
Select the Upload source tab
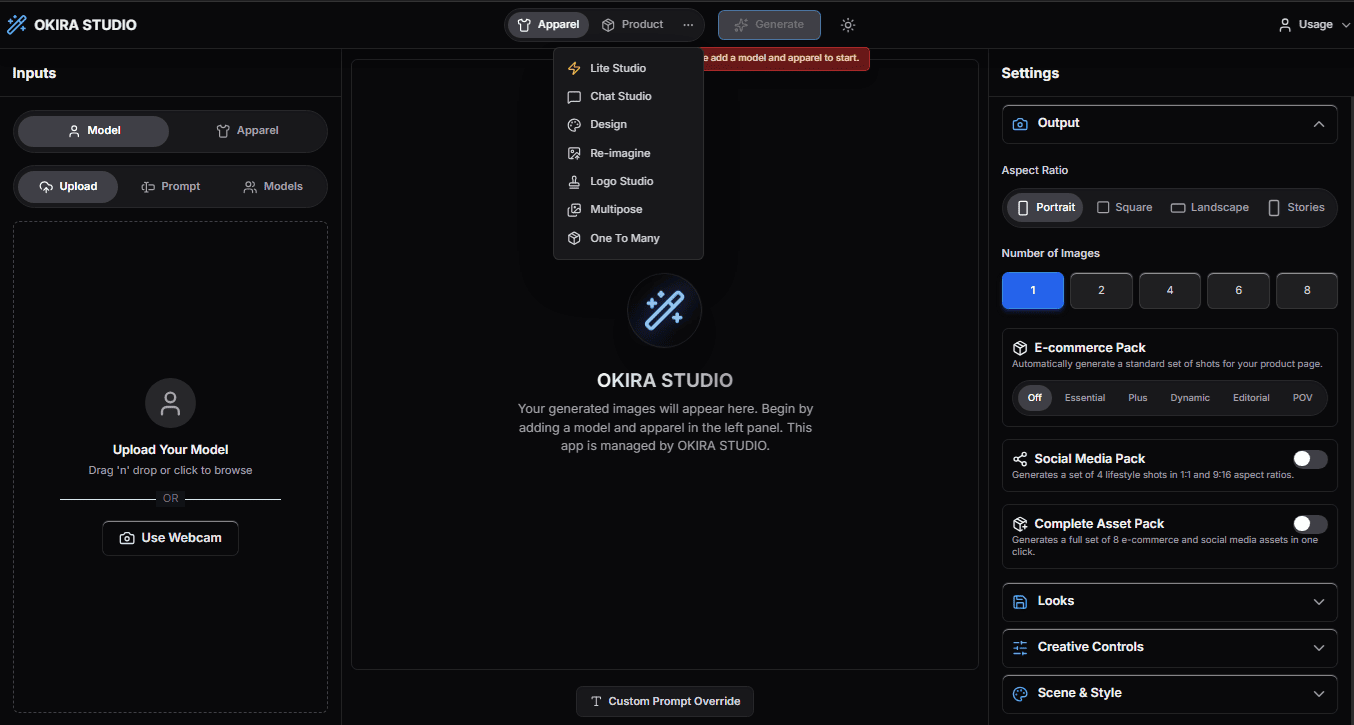pyautogui.click(x=68, y=187)
